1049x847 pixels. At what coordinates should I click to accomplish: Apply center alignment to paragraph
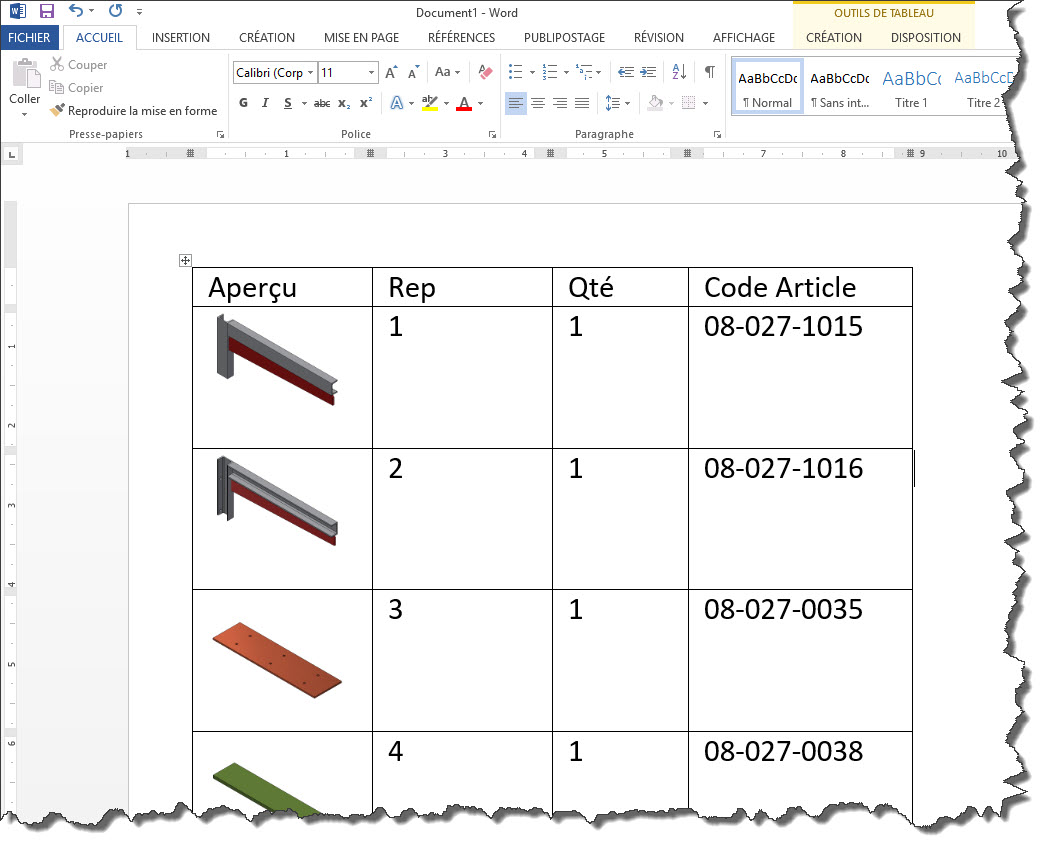click(x=538, y=103)
